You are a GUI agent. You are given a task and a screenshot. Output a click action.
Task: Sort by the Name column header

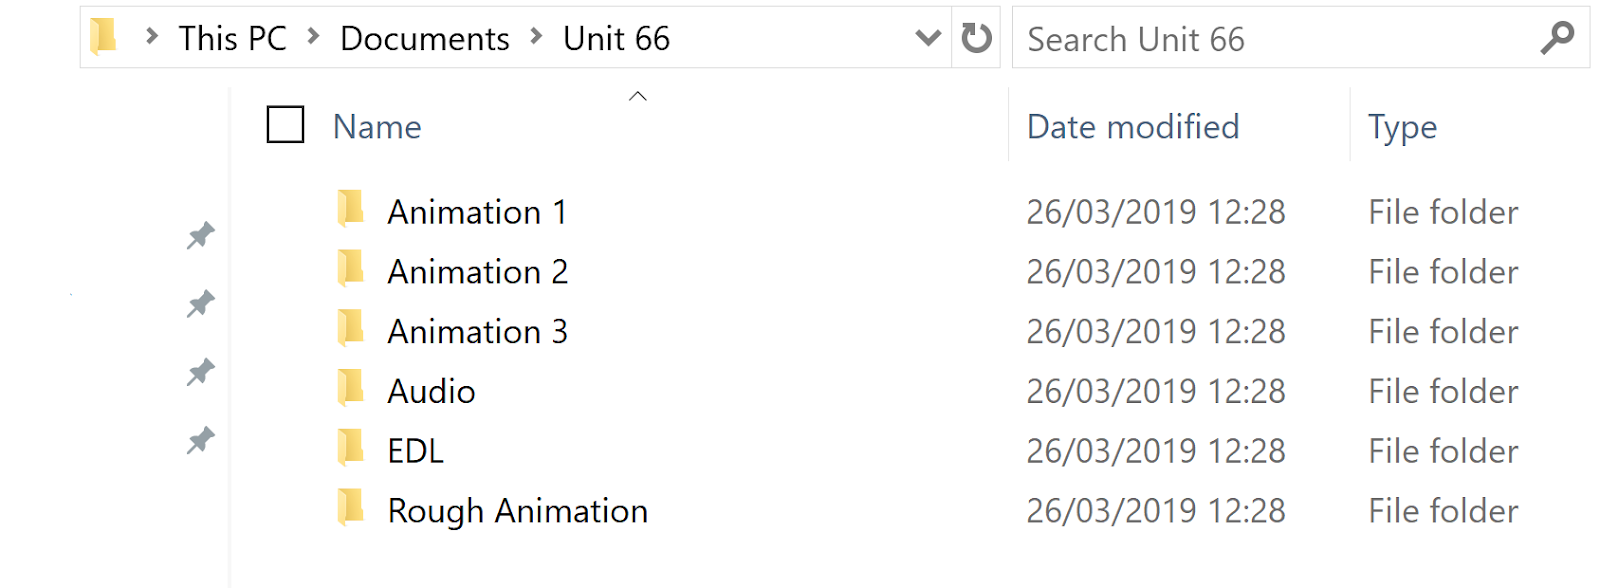[377, 127]
